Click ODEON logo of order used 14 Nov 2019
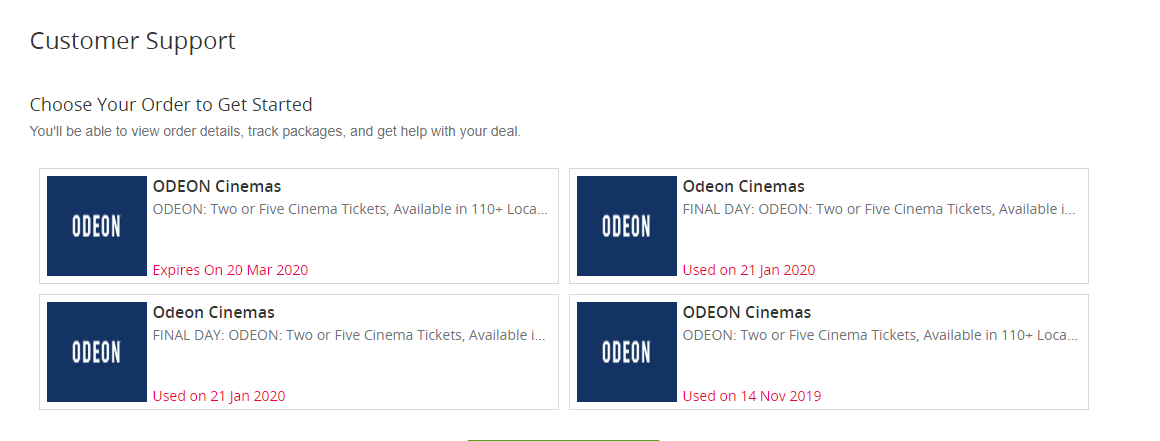This screenshot has width=1160, height=441. 627,352
